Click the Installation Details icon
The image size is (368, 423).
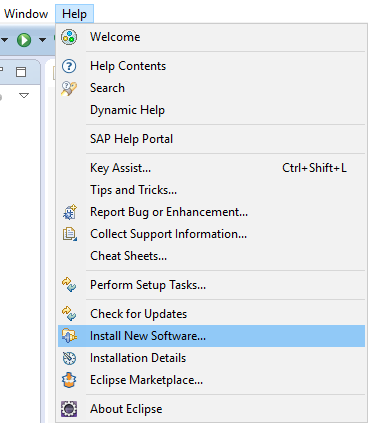click(69, 358)
